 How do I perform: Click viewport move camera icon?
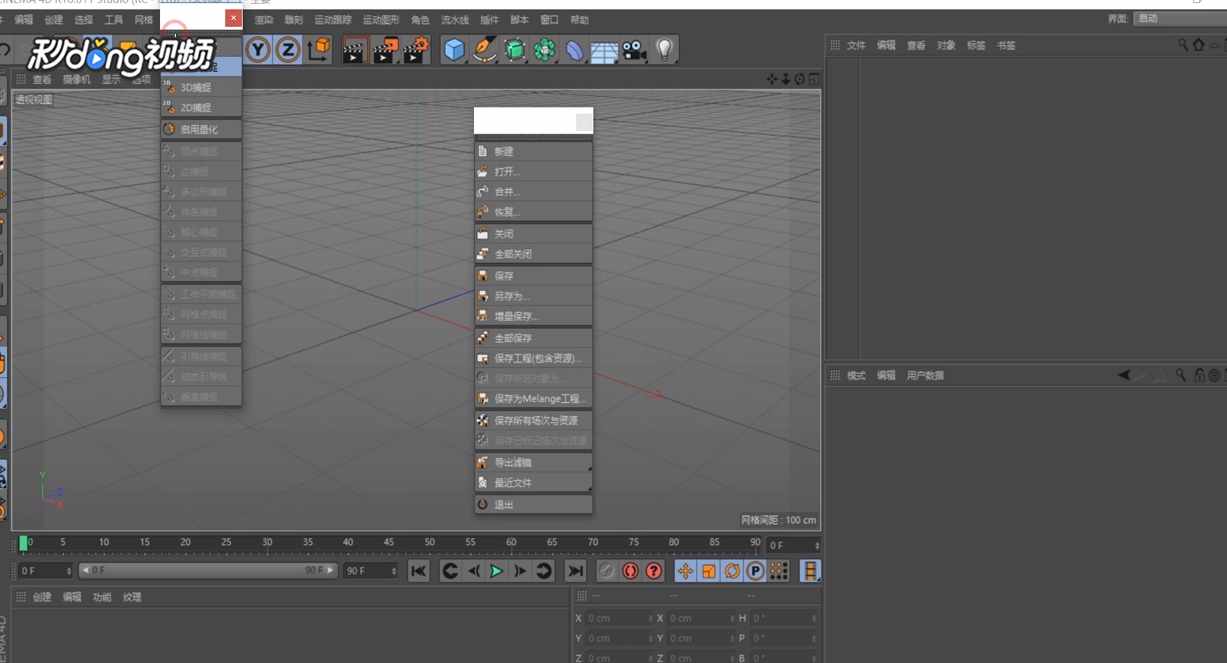[x=772, y=79]
